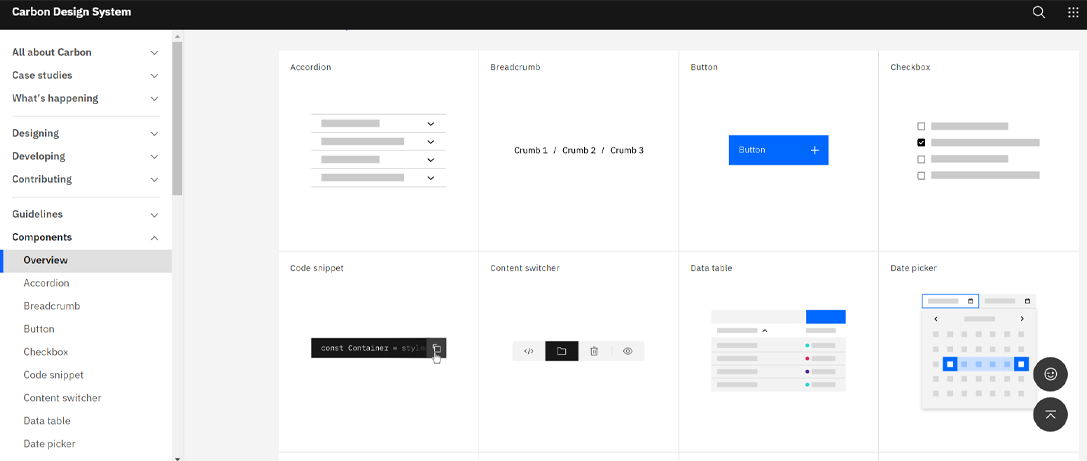The height and width of the screenshot is (461, 1087).
Task: Open the app switcher grid icon
Action: [1072, 12]
